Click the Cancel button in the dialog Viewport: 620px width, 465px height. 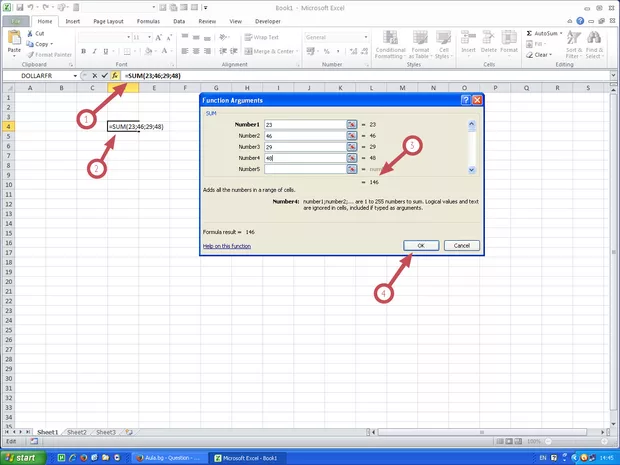point(462,245)
